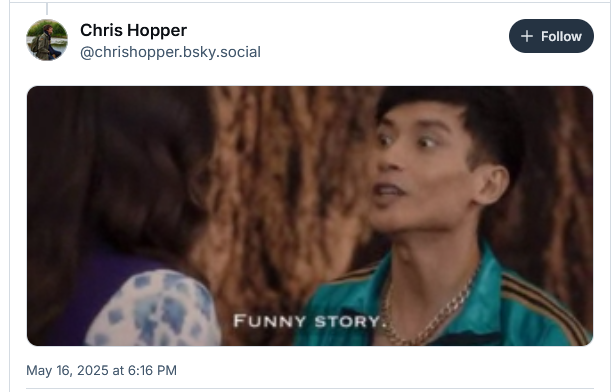This screenshot has width=614, height=392.
Task: Click the thread reply line above avatar
Action: tap(47, 9)
